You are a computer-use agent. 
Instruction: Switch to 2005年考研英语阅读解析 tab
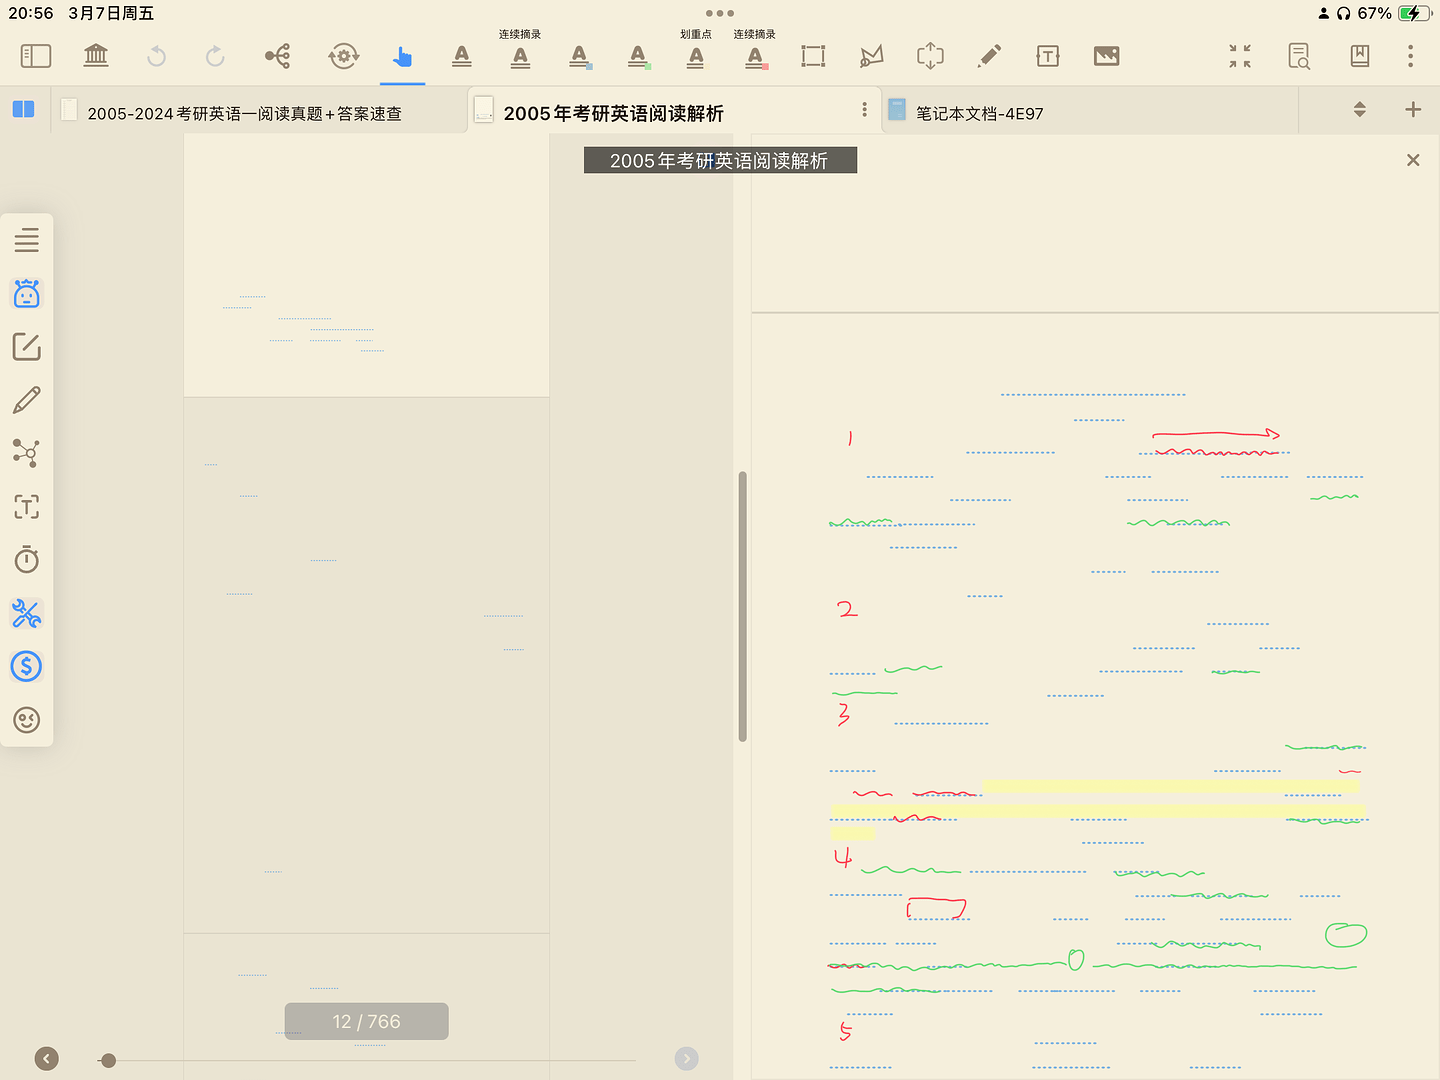[x=614, y=113]
